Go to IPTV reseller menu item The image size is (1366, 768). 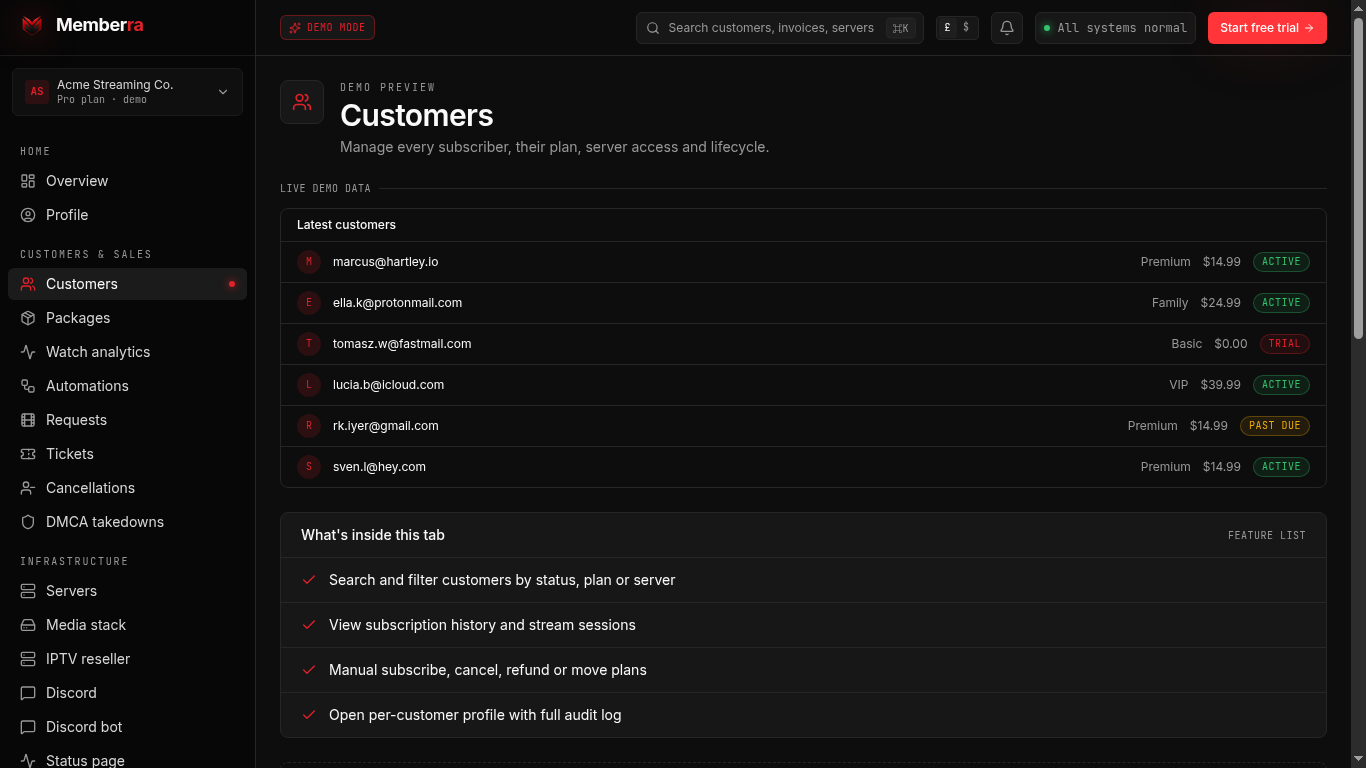127,659
